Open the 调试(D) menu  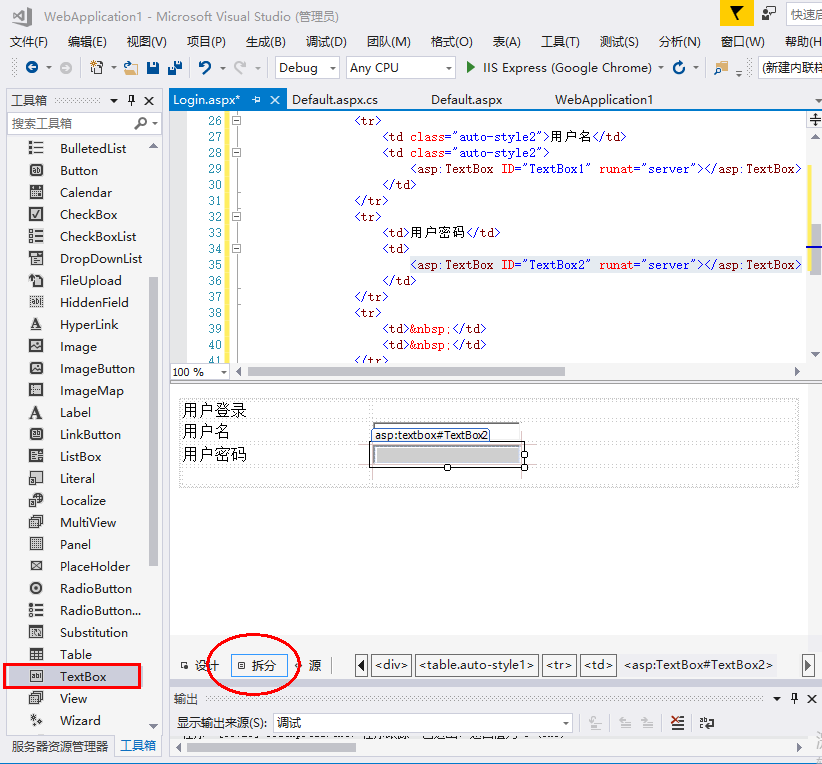[326, 42]
